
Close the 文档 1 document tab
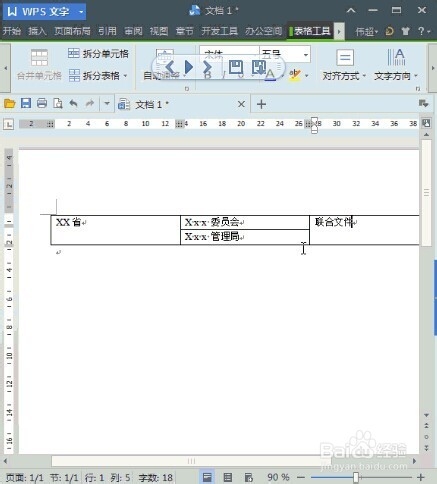[x=241, y=105]
